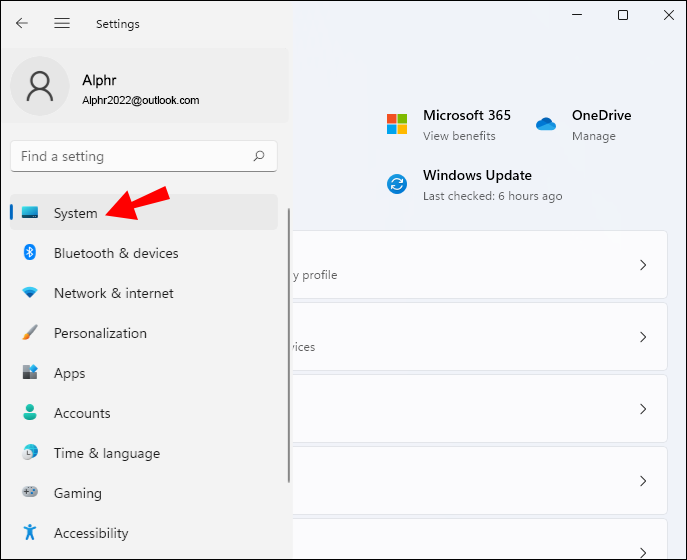Screen dimensions: 687x560
Task: Open OneDrive Manage tile
Action: tap(585, 124)
